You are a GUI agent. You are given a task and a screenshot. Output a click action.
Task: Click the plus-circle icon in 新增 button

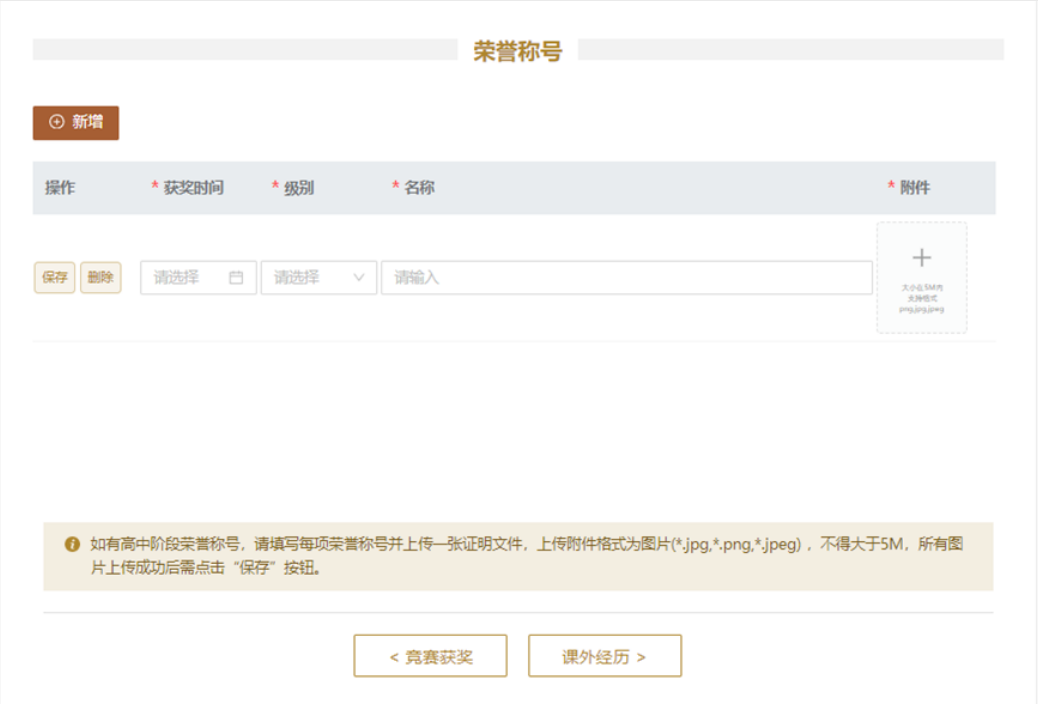[57, 122]
